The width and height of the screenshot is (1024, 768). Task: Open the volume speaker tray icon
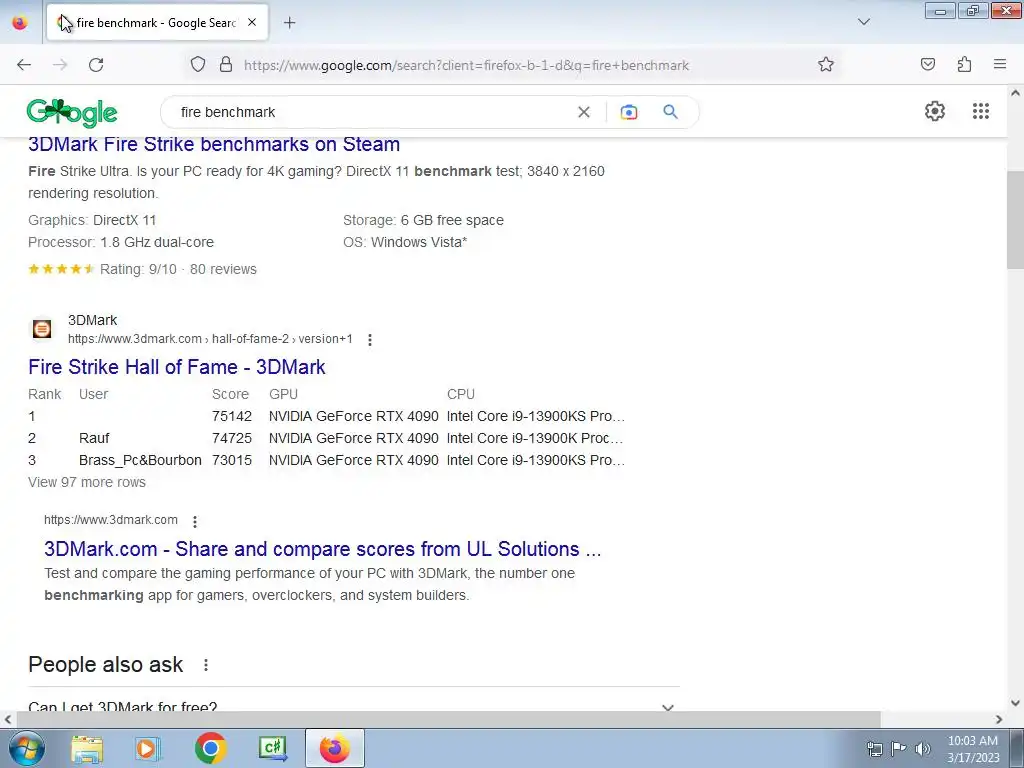tap(922, 748)
